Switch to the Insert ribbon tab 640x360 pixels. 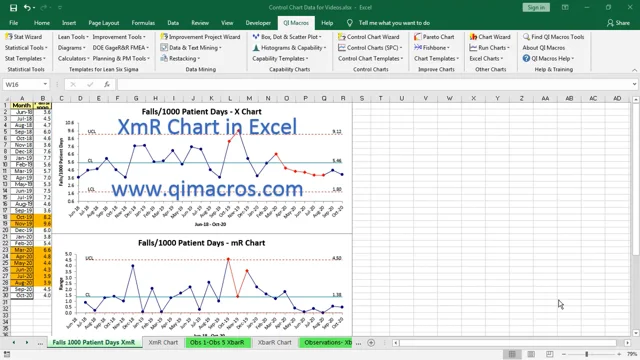pyautogui.click(x=69, y=23)
